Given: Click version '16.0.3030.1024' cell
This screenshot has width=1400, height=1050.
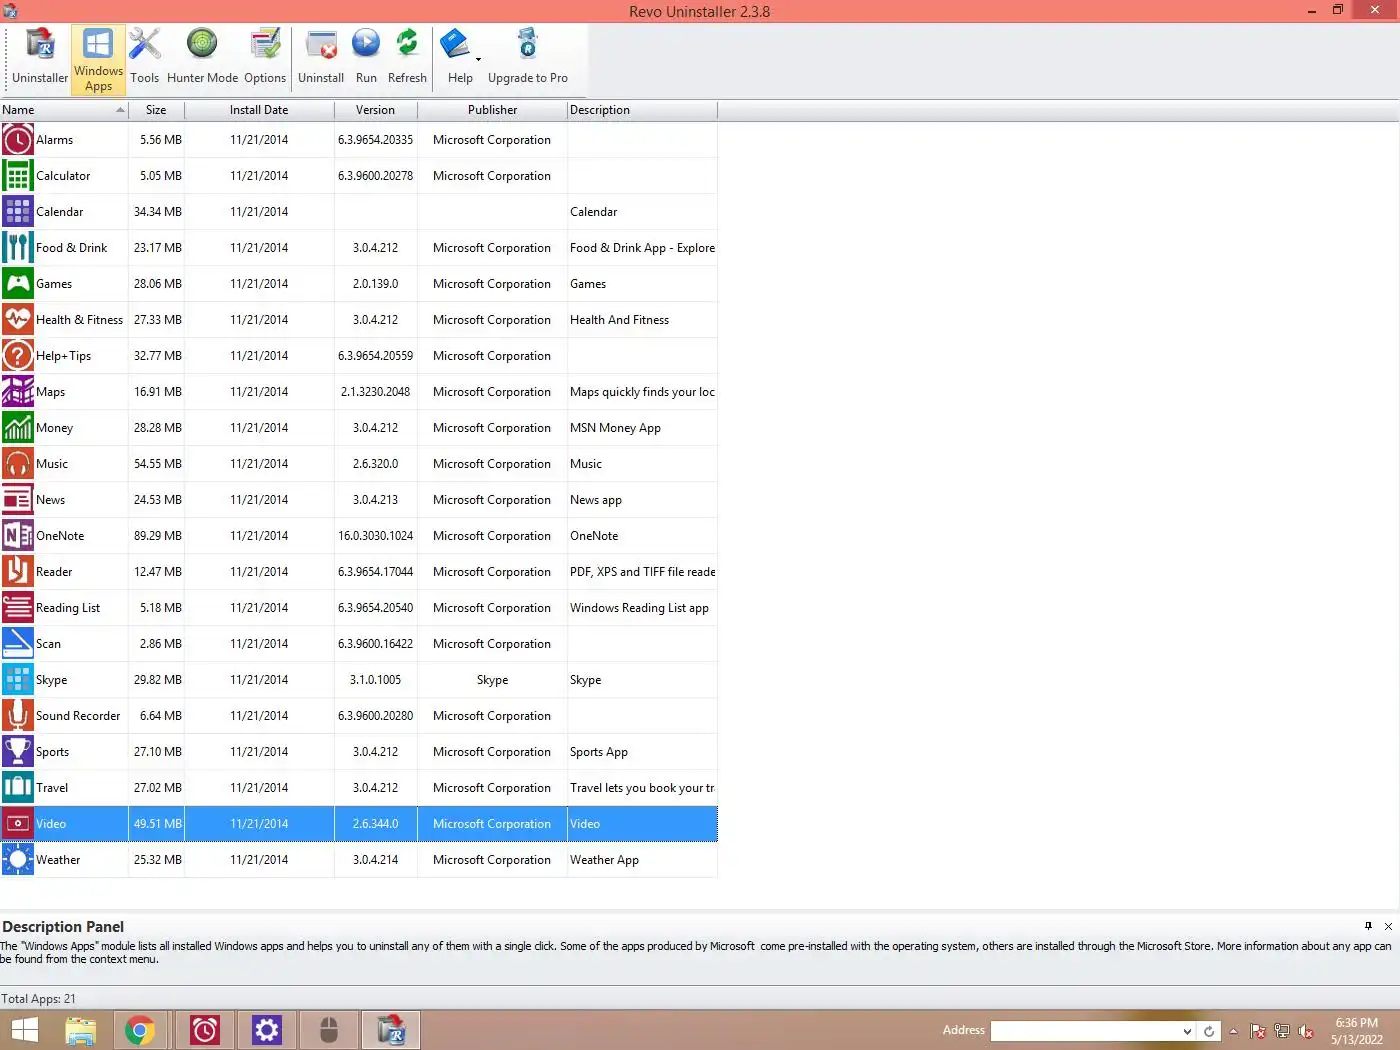Looking at the screenshot, I should 375,536.
